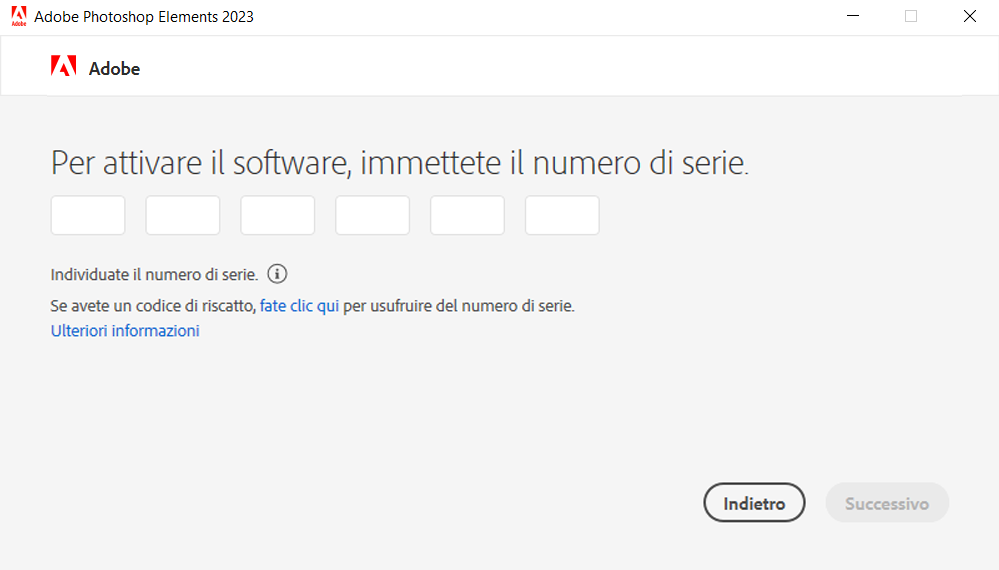Focus the second serial number field
This screenshot has height=570, width=999.
point(183,215)
